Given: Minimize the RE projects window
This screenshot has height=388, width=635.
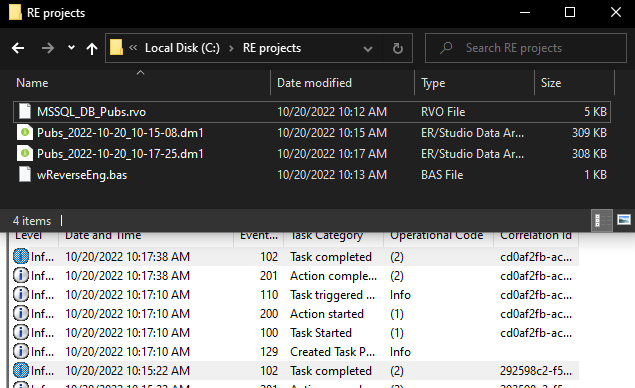Looking at the screenshot, I should pyautogui.click(x=525, y=12).
